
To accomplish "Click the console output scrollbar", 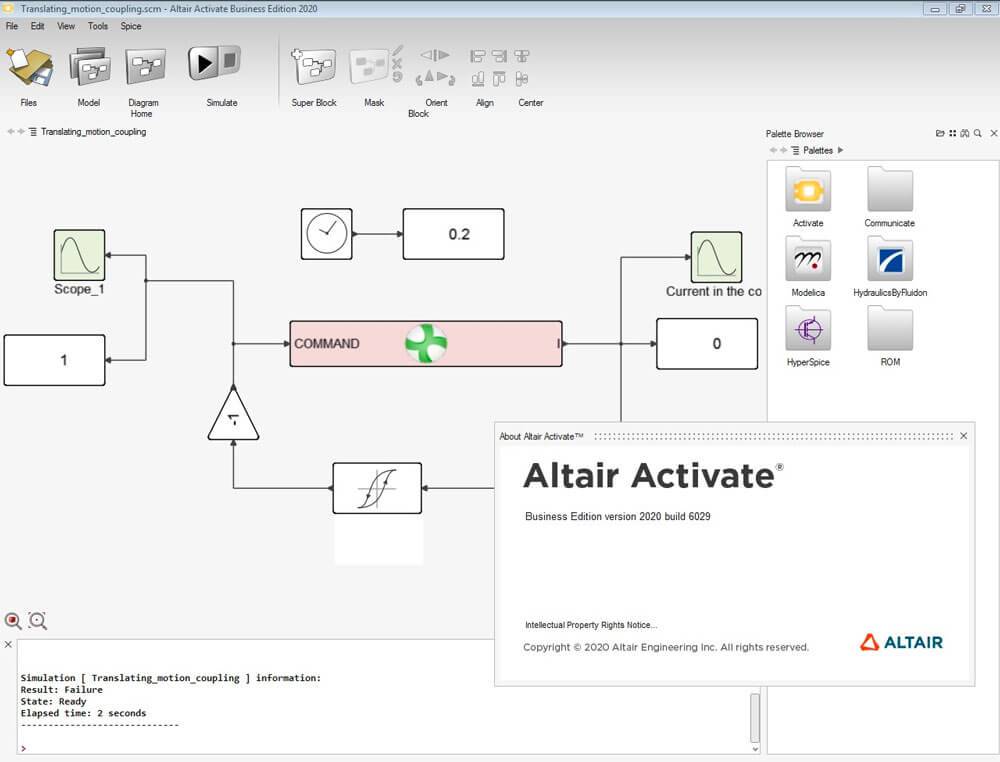I will tap(755, 714).
